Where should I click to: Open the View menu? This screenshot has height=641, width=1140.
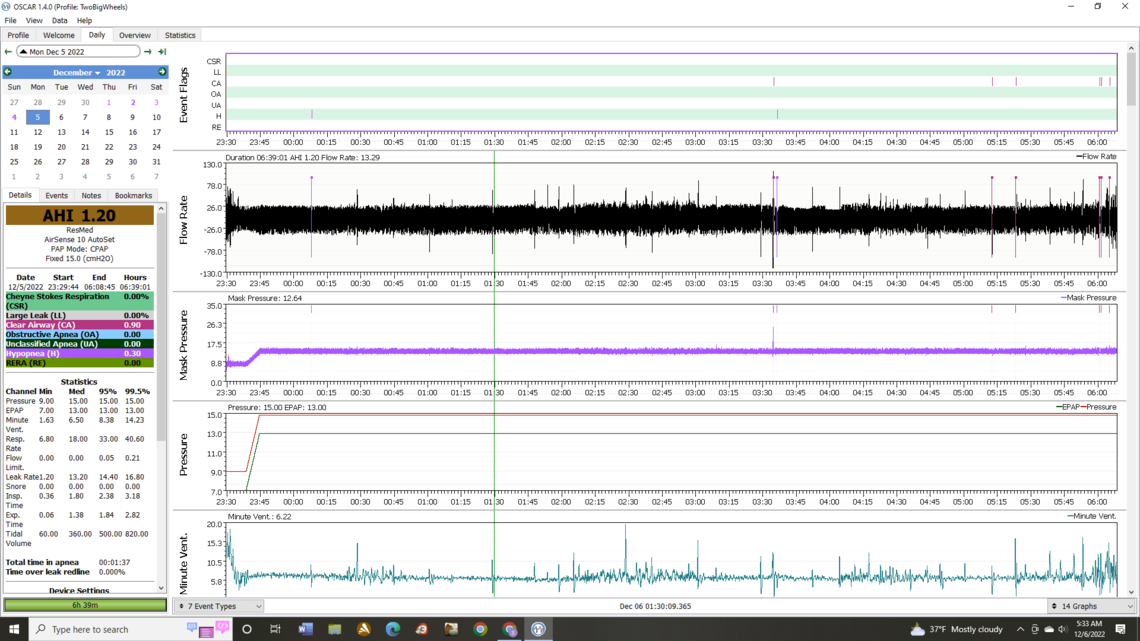[x=33, y=20]
